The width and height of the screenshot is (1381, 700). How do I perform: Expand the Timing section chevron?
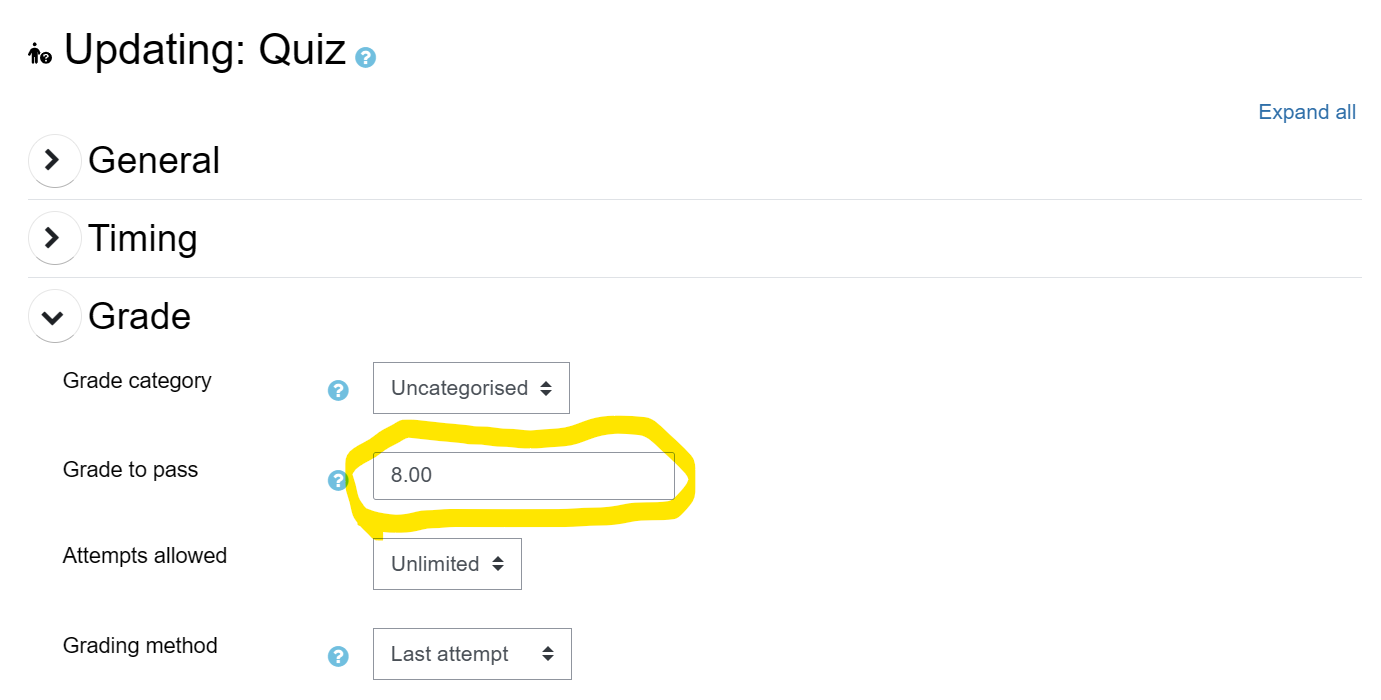click(54, 238)
